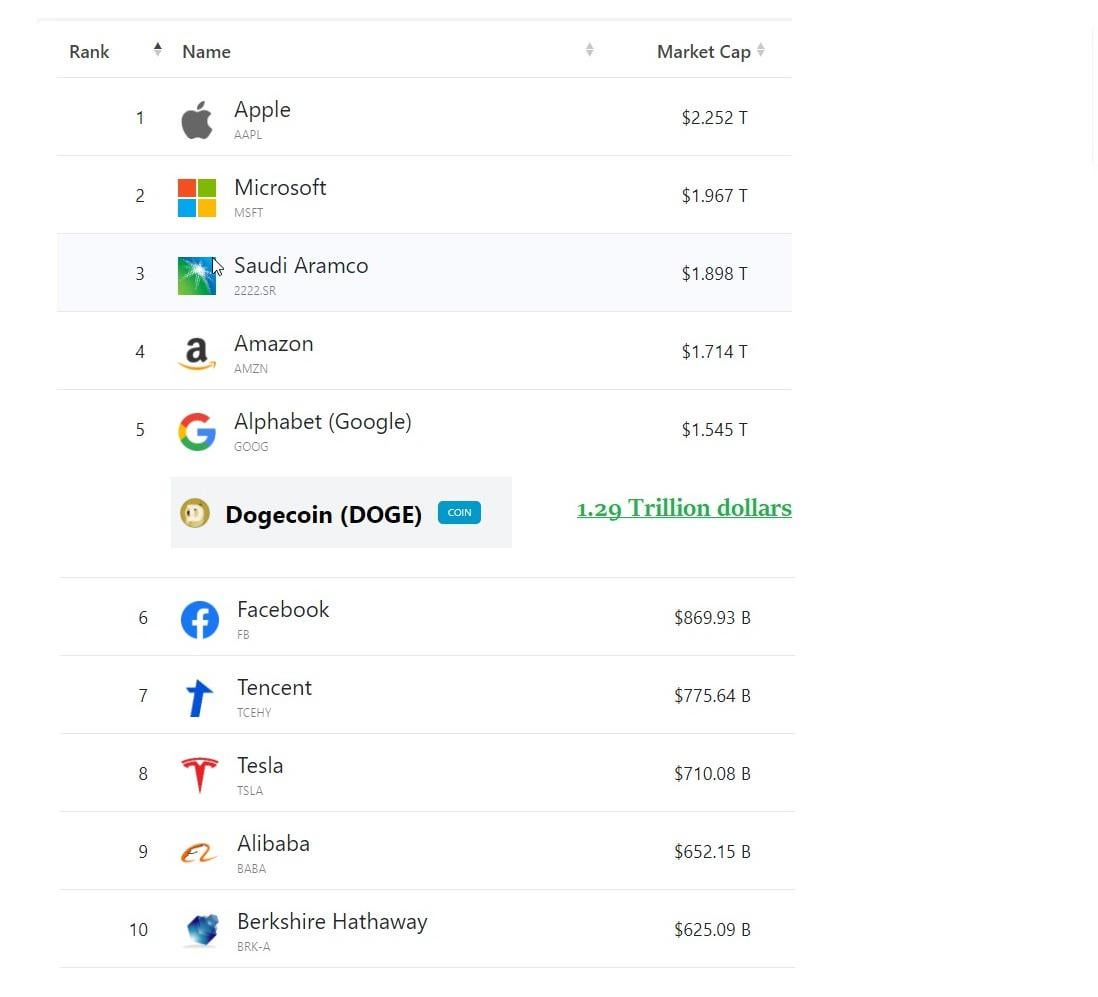Open the 1.29 Trillion dollars link
Screen dimensions: 1098x997
tap(684, 508)
